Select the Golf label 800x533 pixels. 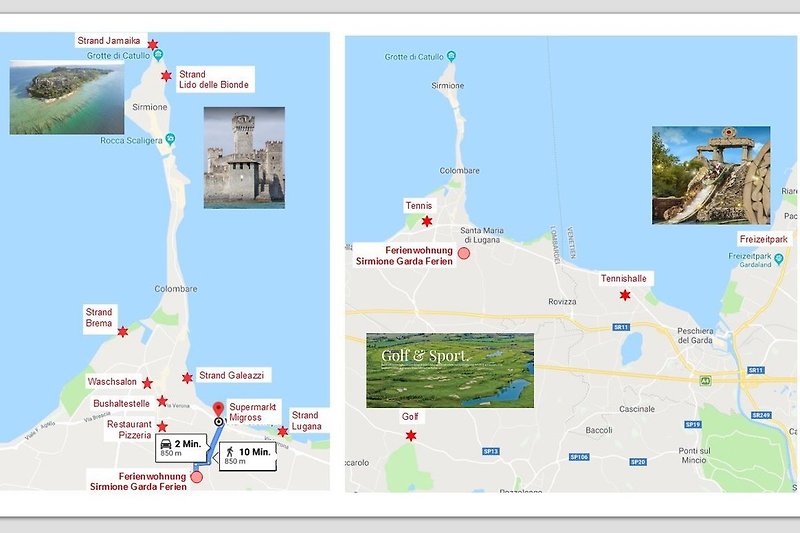[410, 417]
